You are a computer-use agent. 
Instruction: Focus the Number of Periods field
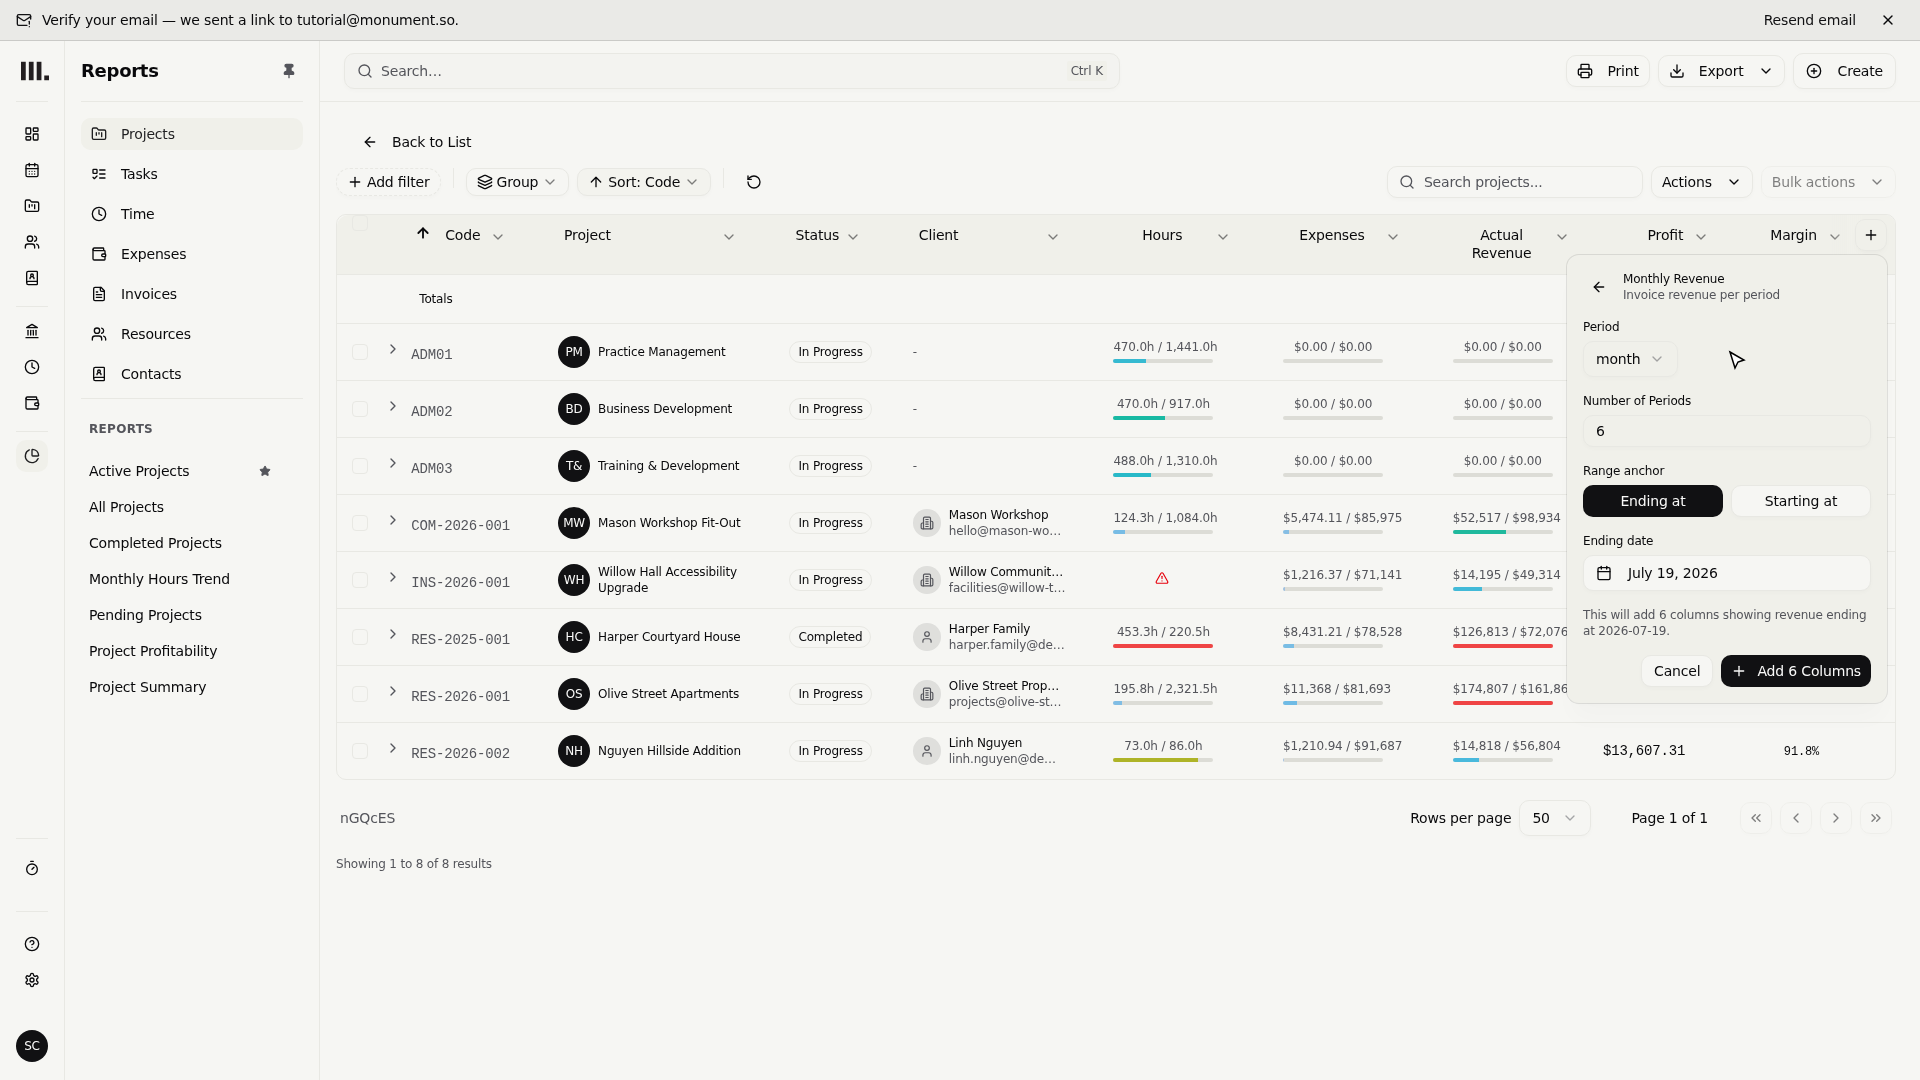pyautogui.click(x=1726, y=431)
